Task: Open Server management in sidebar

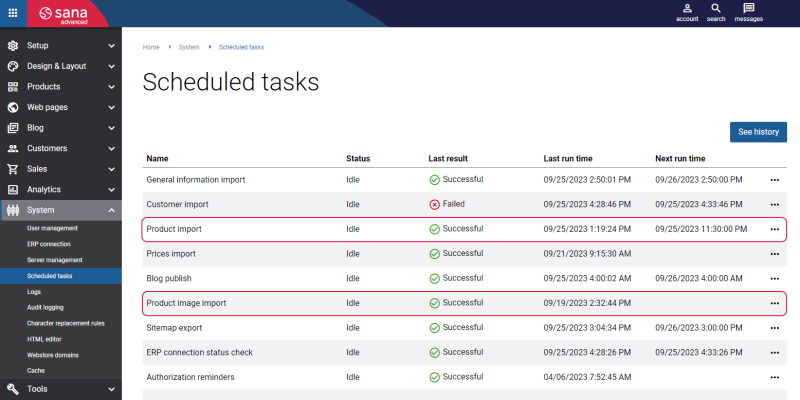Action: coord(54,260)
